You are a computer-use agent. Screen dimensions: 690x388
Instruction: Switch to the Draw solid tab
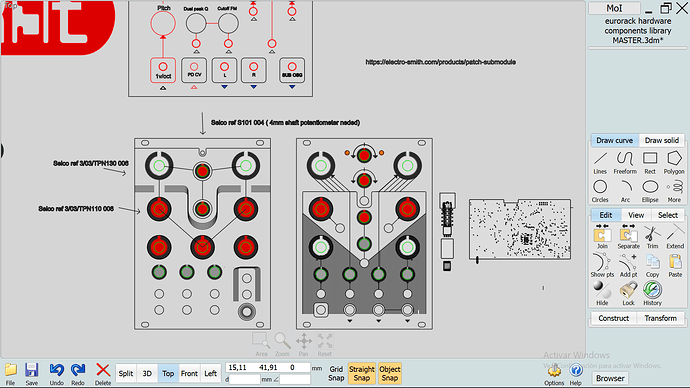pyautogui.click(x=661, y=140)
